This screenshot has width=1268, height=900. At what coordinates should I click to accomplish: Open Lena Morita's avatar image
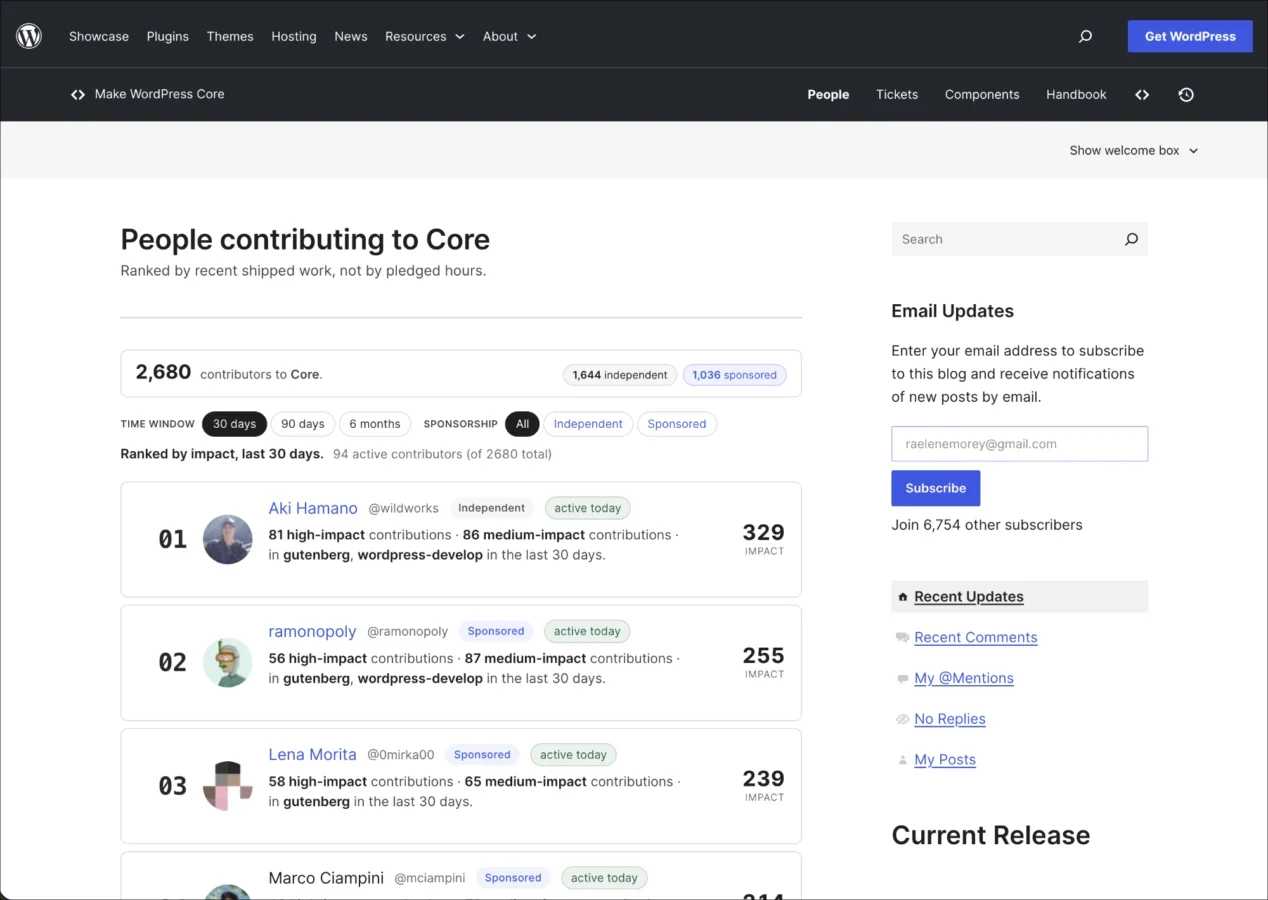click(x=227, y=786)
